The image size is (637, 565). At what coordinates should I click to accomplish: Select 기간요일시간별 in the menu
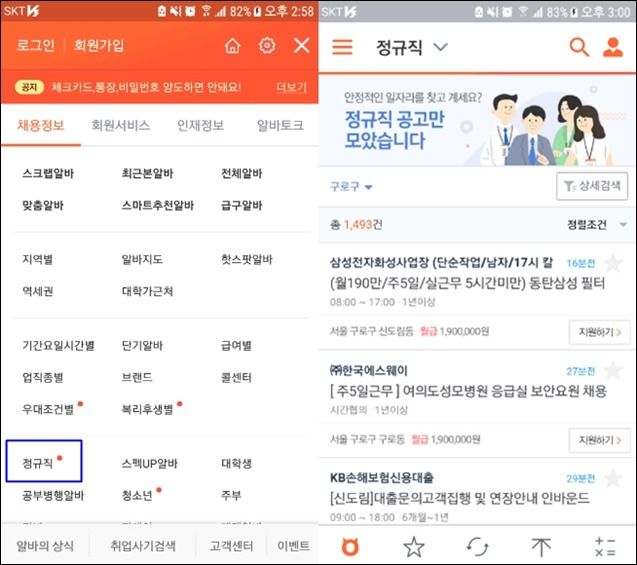point(58,346)
